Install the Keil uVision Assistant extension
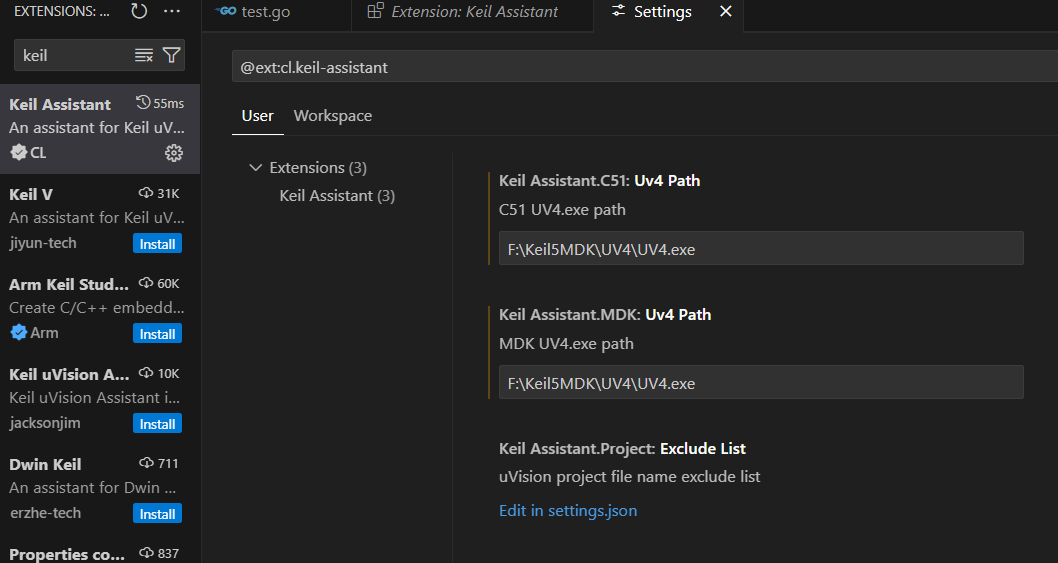 (x=157, y=425)
